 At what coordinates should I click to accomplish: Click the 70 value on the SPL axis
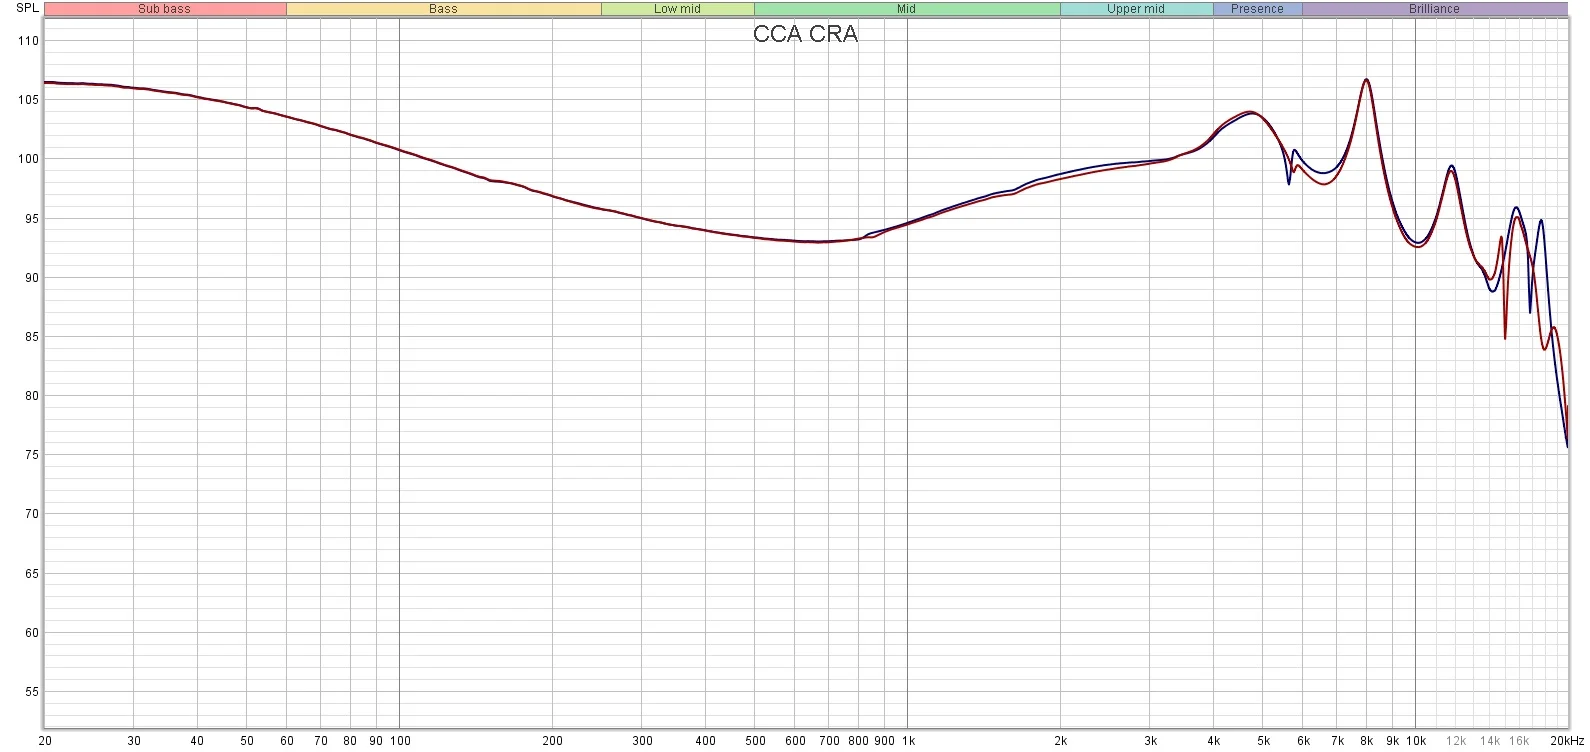[31, 514]
